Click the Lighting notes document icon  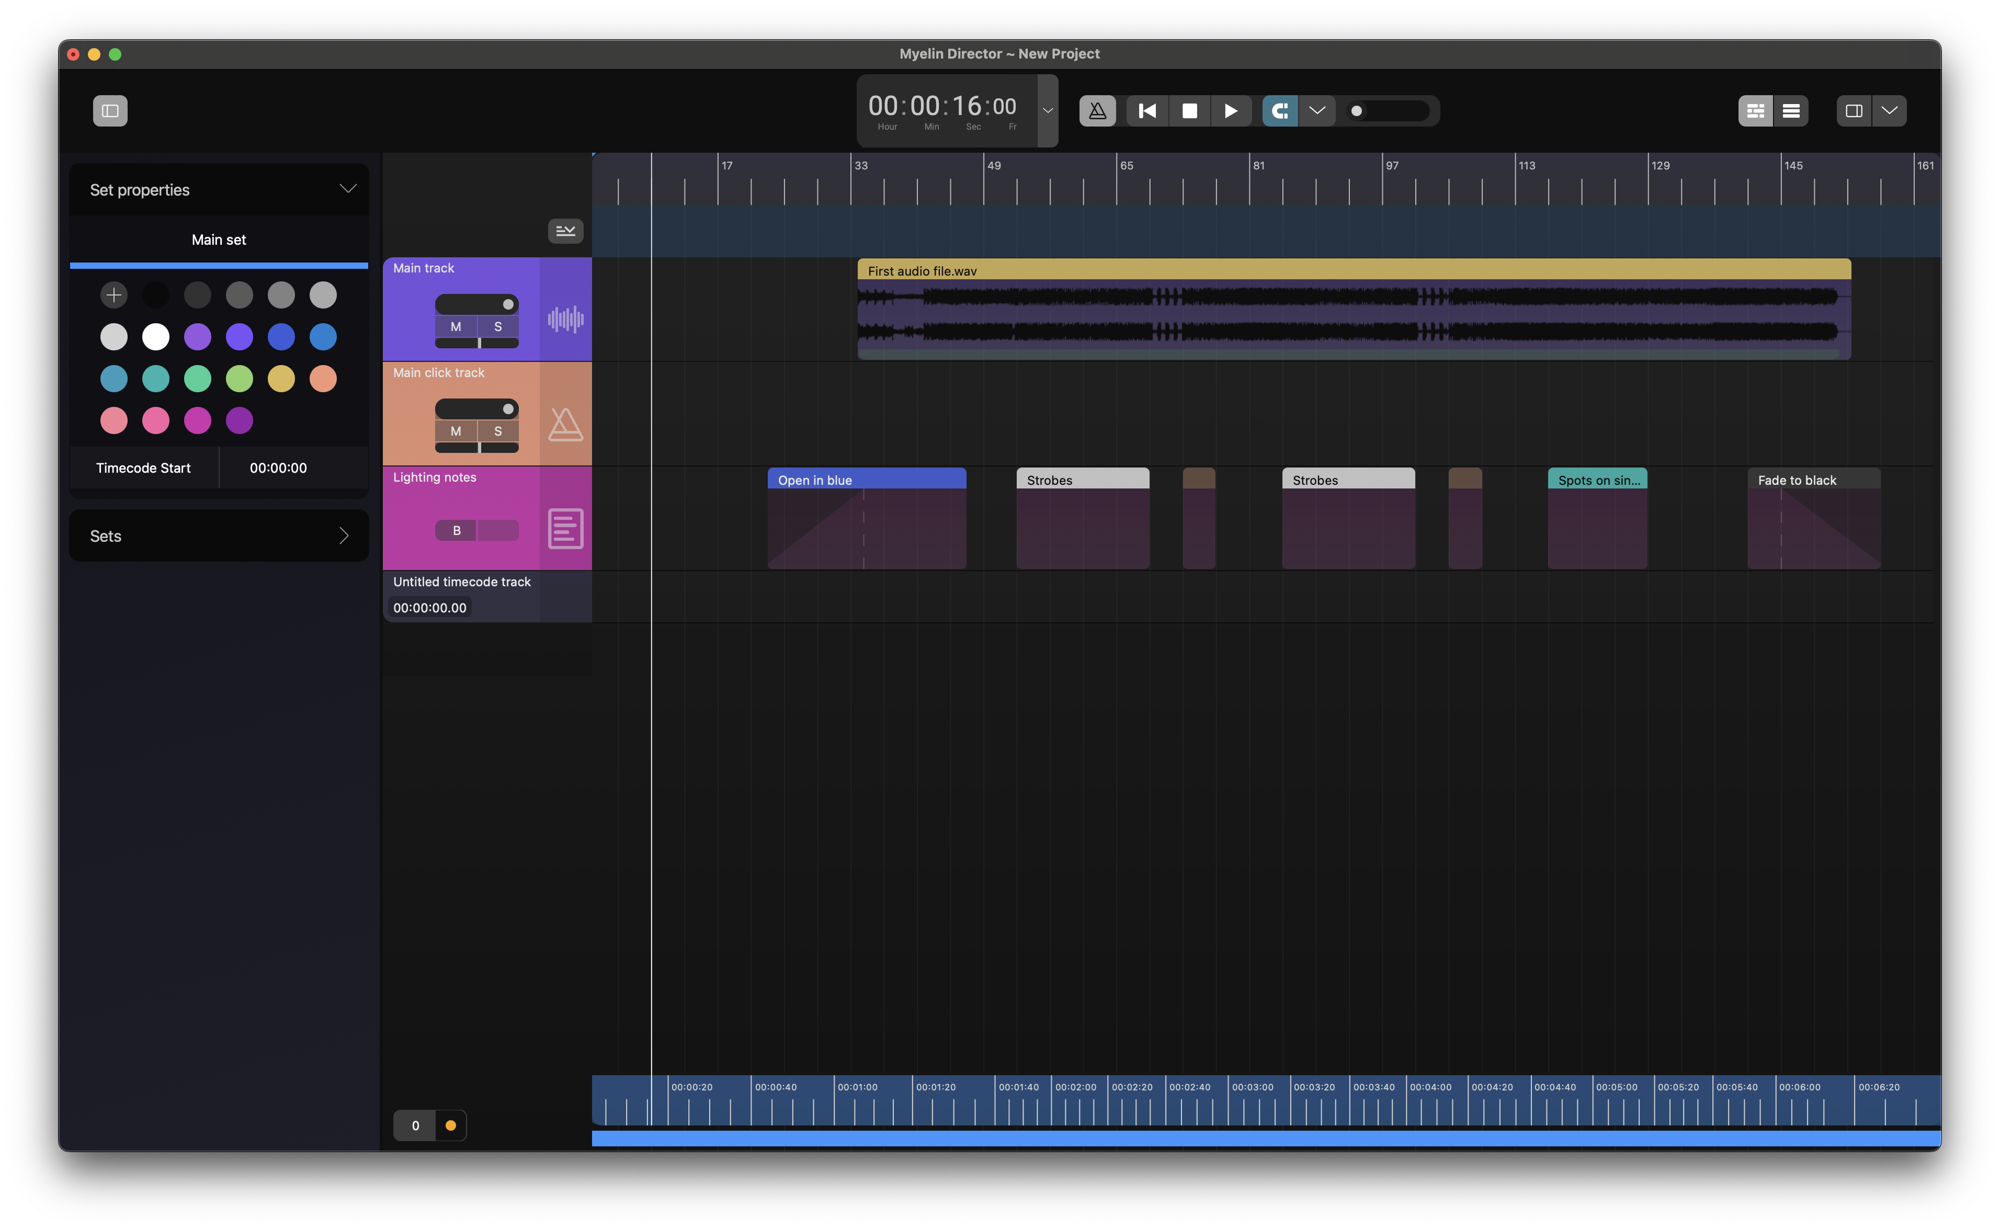565,528
